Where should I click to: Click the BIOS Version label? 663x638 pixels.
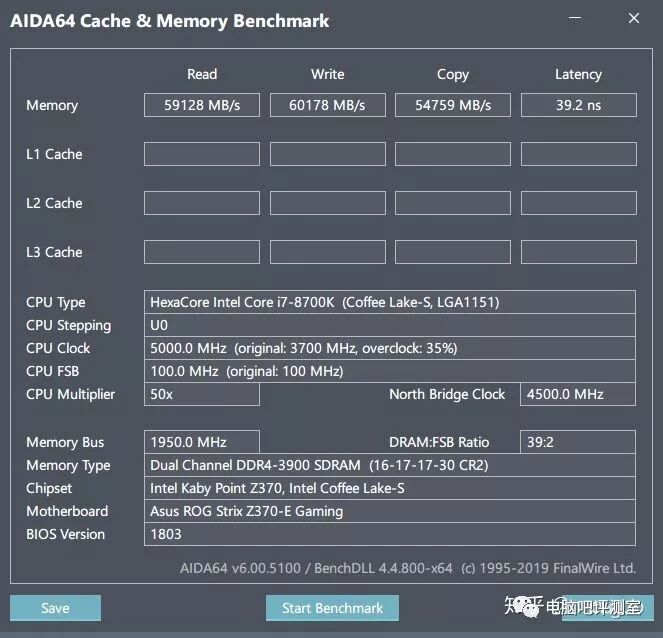[x=65, y=534]
